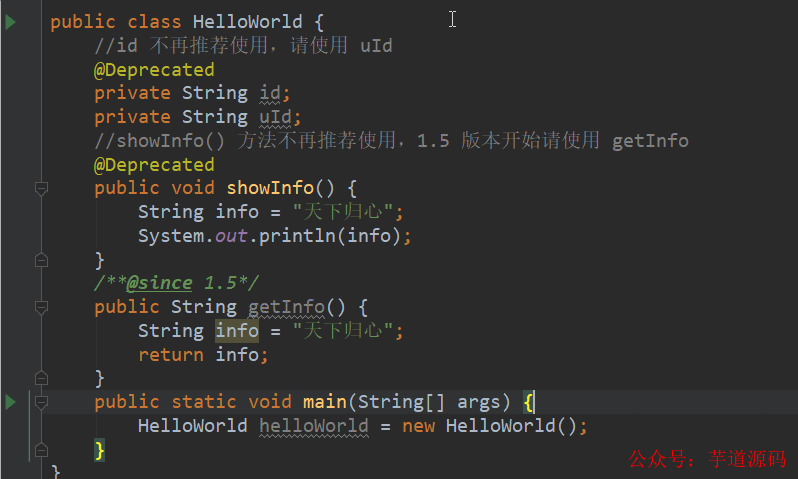
Task: Click the highlighted closing brace of main
Action: pos(99,450)
